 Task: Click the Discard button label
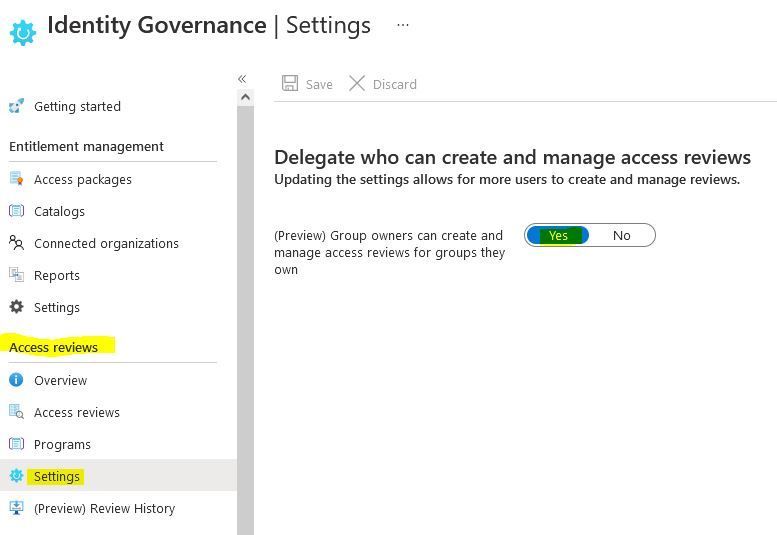394,85
